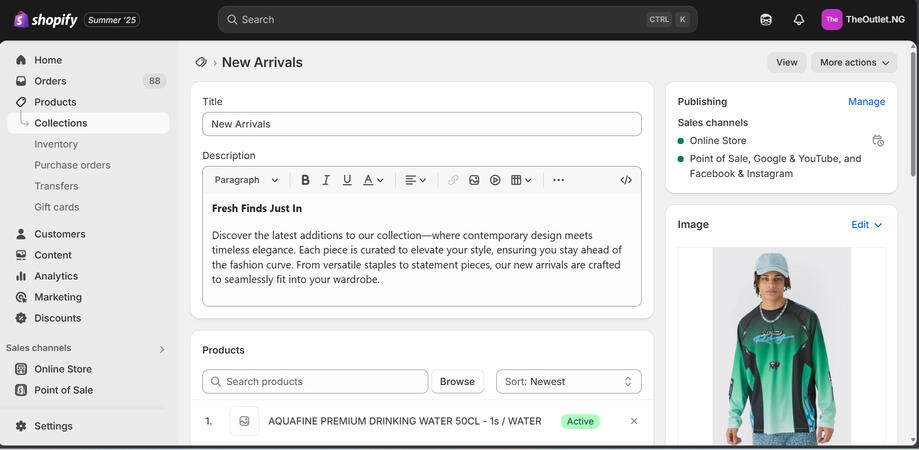Click the collections breadcrumb tag icon

pyautogui.click(x=201, y=62)
